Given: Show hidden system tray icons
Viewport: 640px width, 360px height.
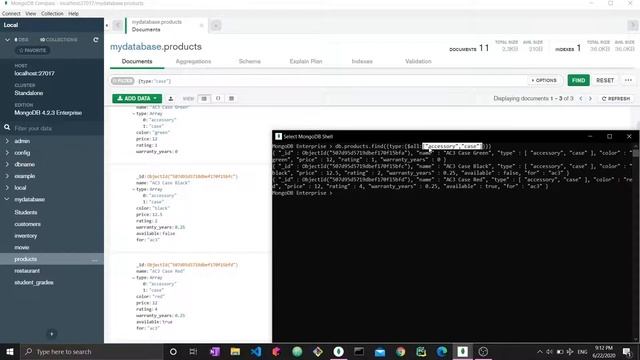Looking at the screenshot, I should tap(540, 351).
